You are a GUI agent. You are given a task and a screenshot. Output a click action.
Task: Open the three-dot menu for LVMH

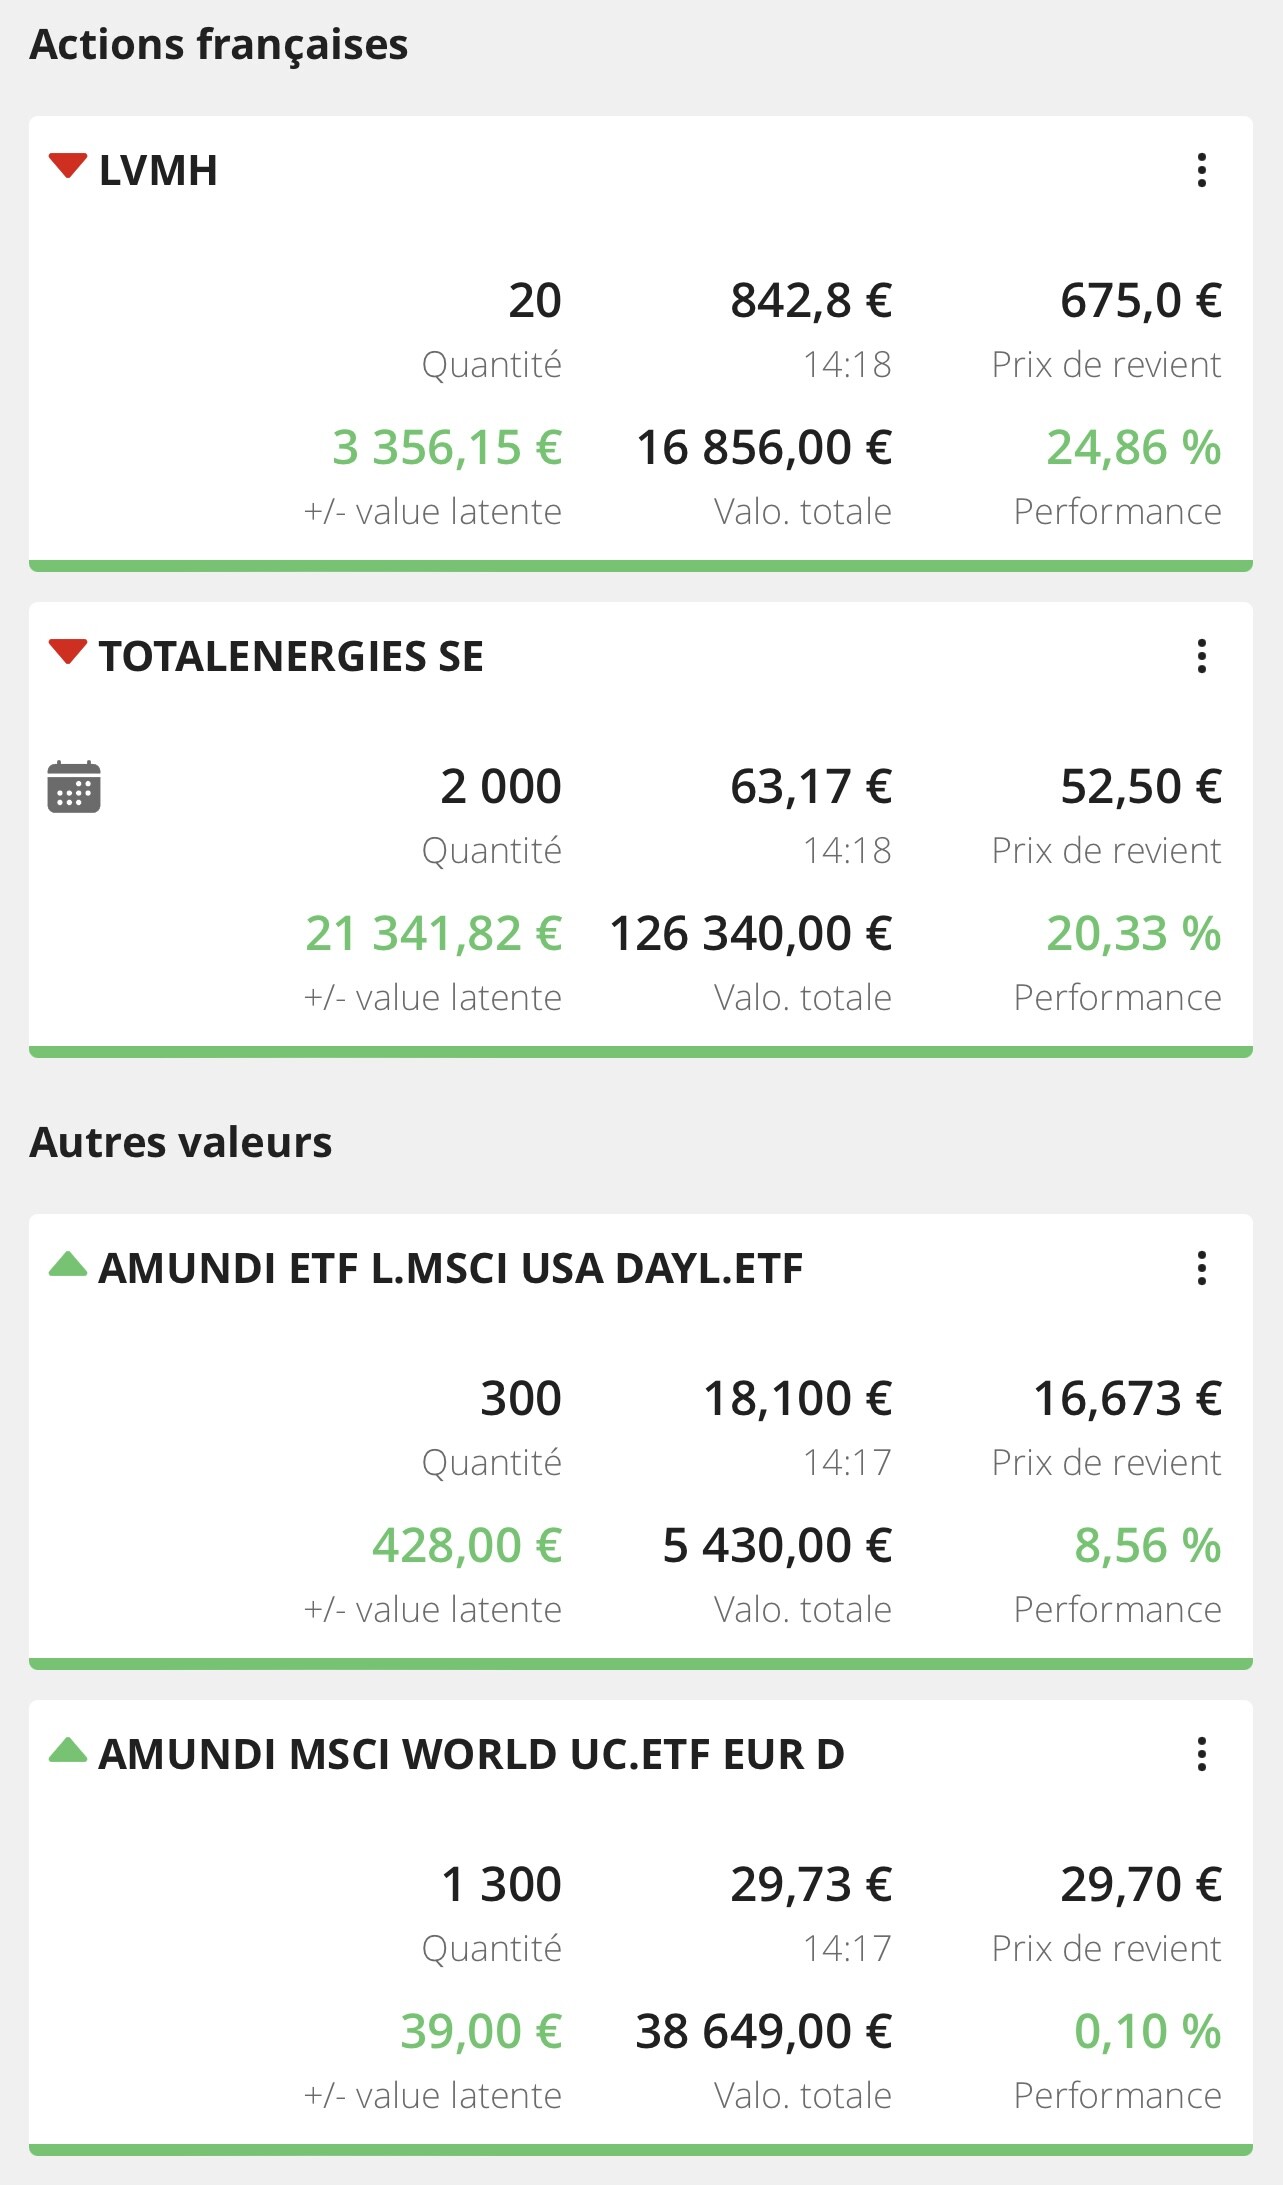click(x=1202, y=170)
